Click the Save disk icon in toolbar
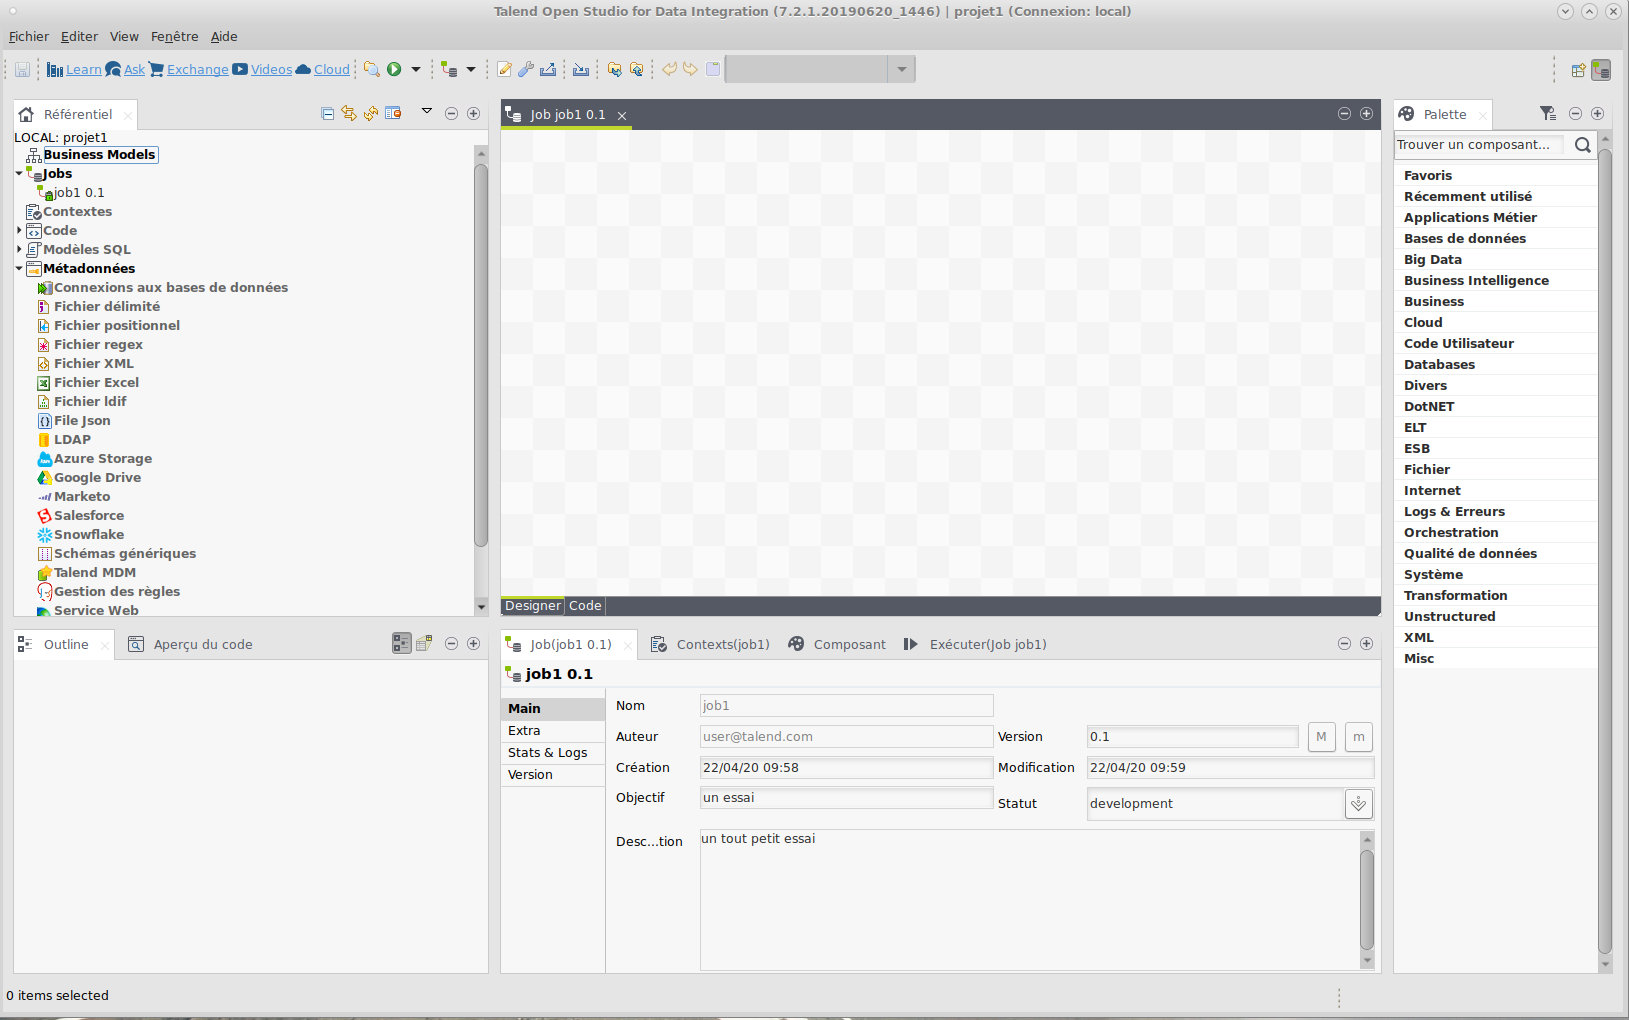The width and height of the screenshot is (1629, 1020). pos(22,70)
